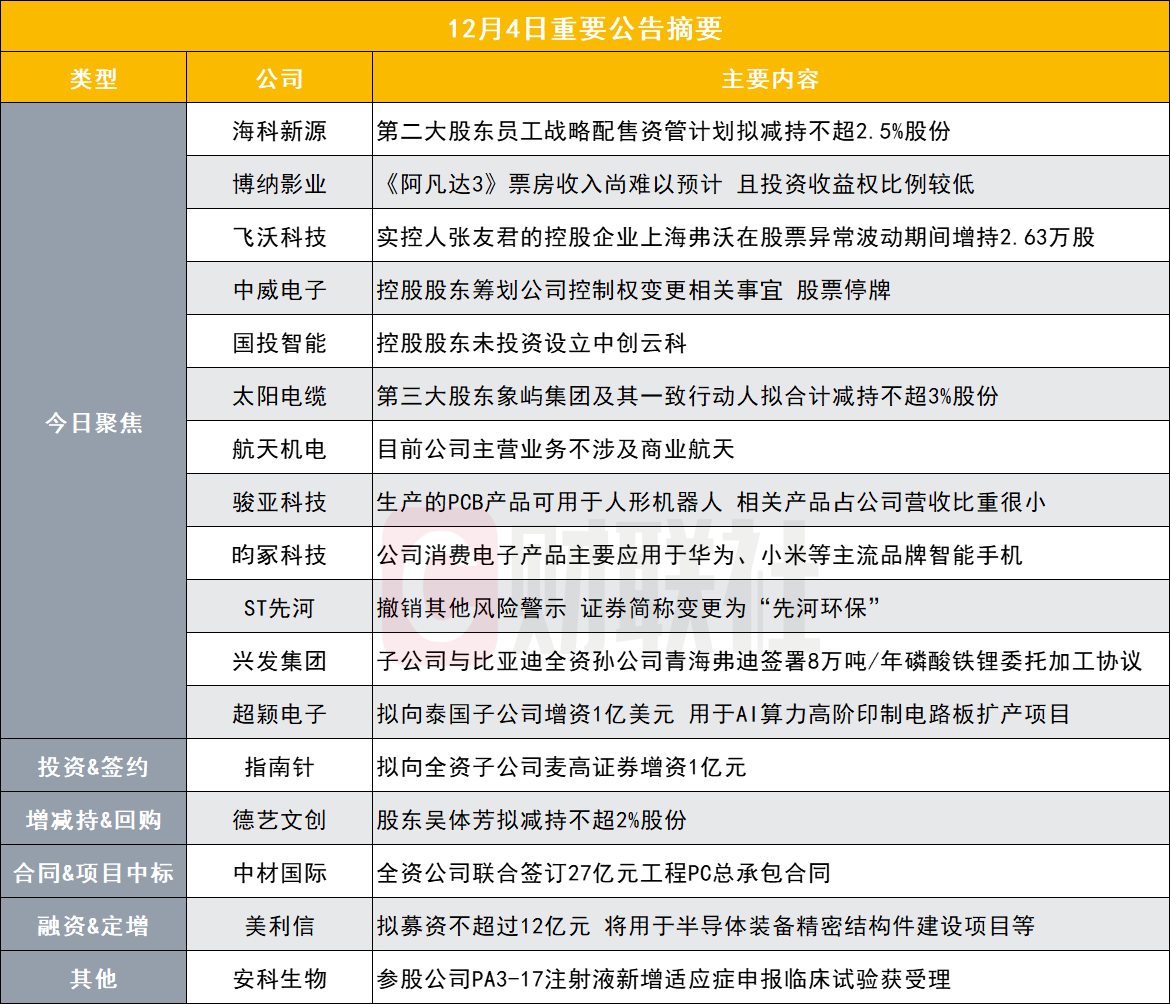Click text about 象屿集团拟合计减持不超3%
The image size is (1170, 1004).
(x=687, y=396)
